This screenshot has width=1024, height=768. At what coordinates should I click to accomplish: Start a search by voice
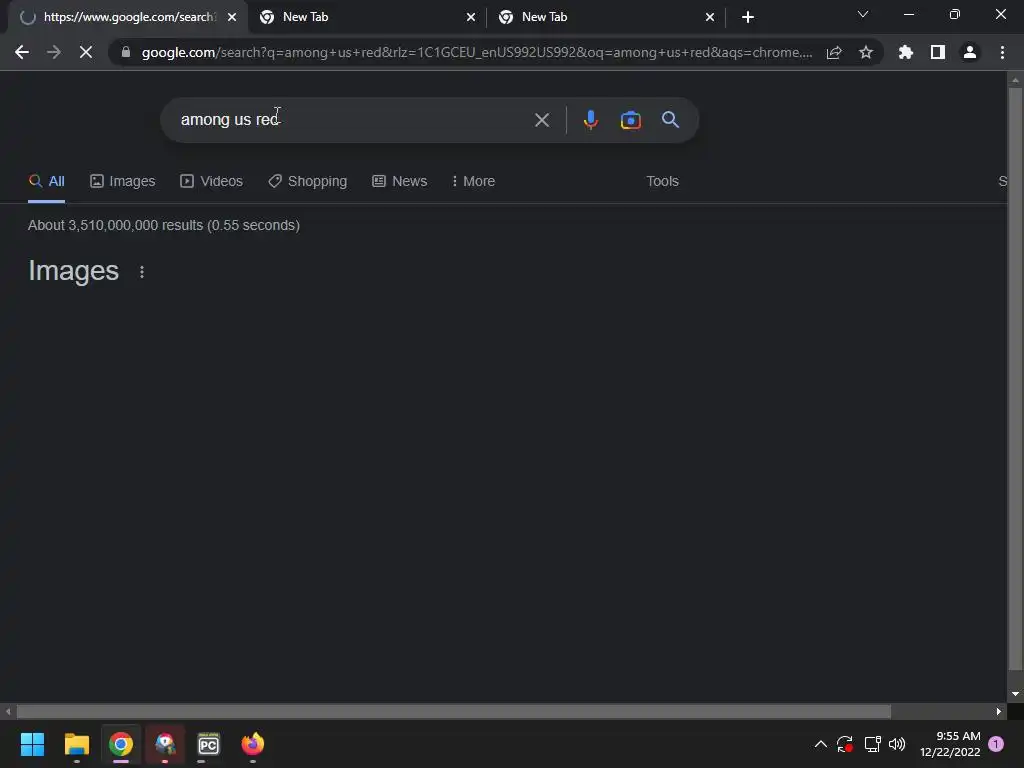[x=590, y=120]
